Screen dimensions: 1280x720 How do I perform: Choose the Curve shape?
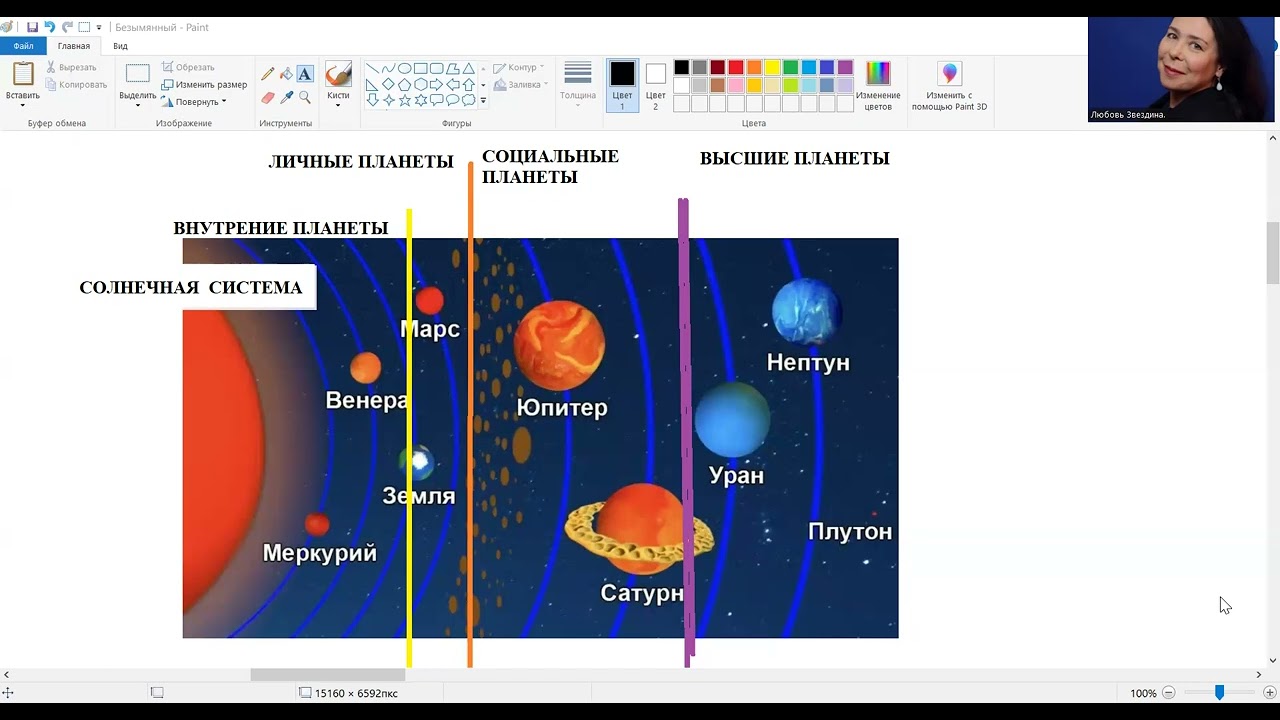(389, 68)
